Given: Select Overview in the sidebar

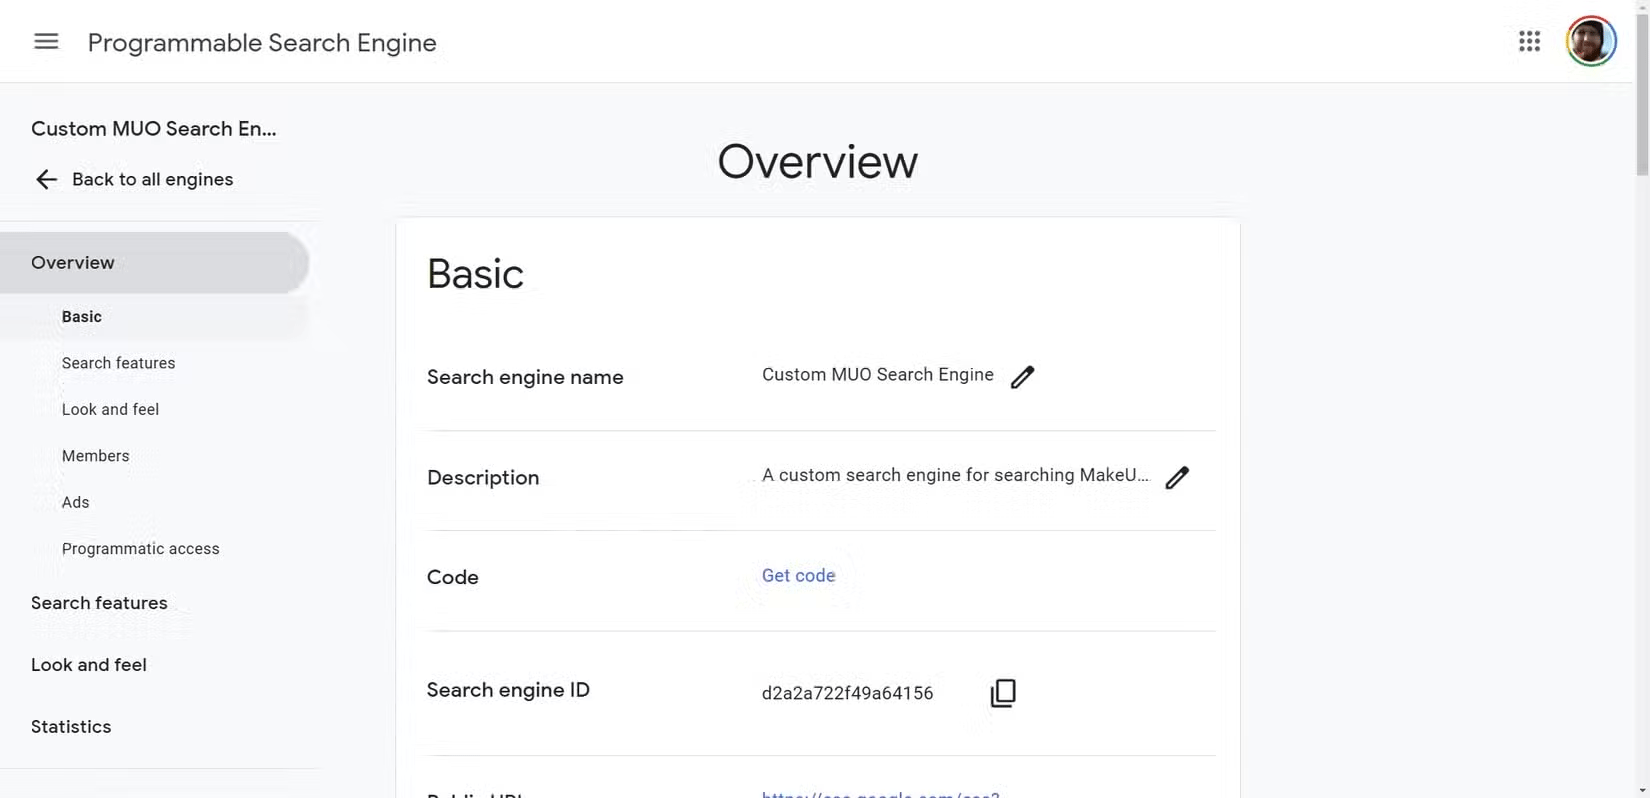Looking at the screenshot, I should (154, 263).
